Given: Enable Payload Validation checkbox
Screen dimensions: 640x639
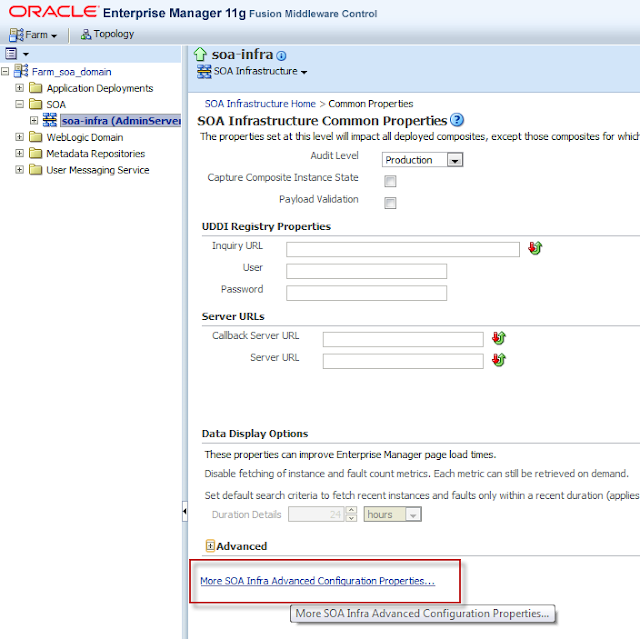Looking at the screenshot, I should (390, 202).
